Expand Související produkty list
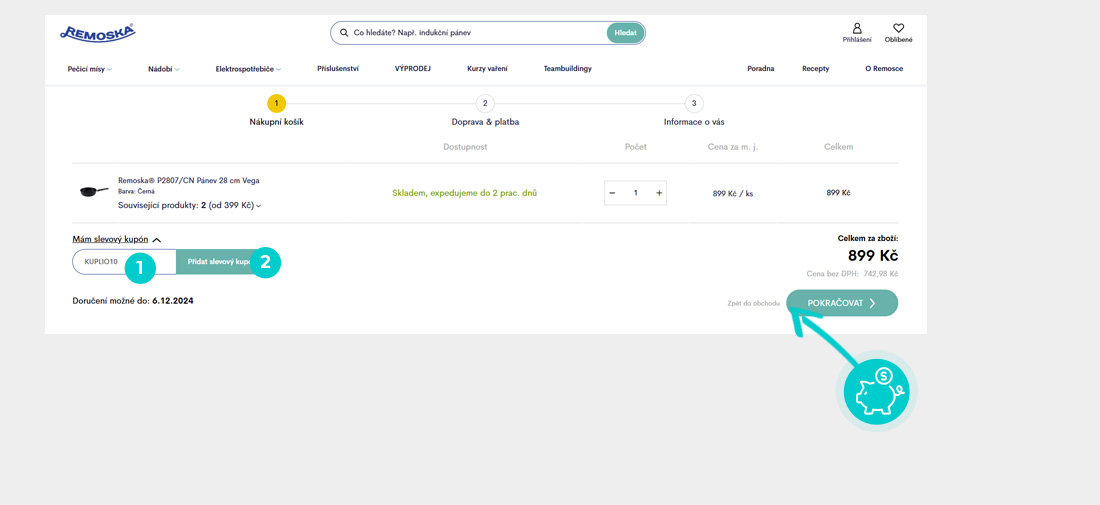 (189, 206)
